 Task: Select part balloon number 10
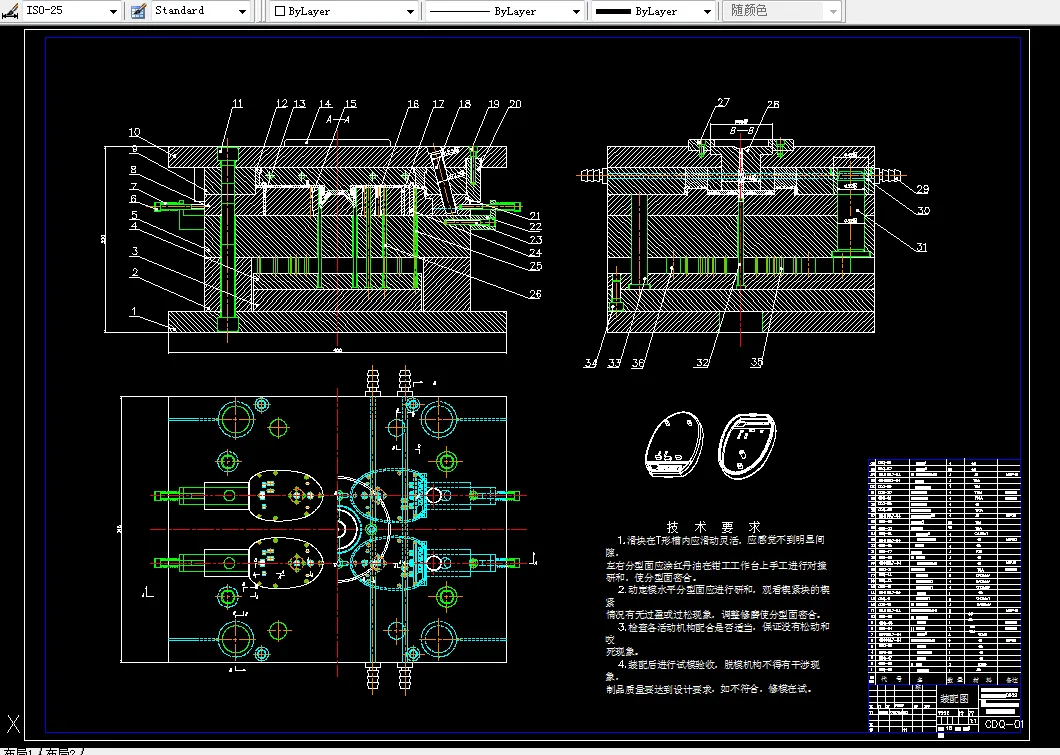(x=135, y=132)
